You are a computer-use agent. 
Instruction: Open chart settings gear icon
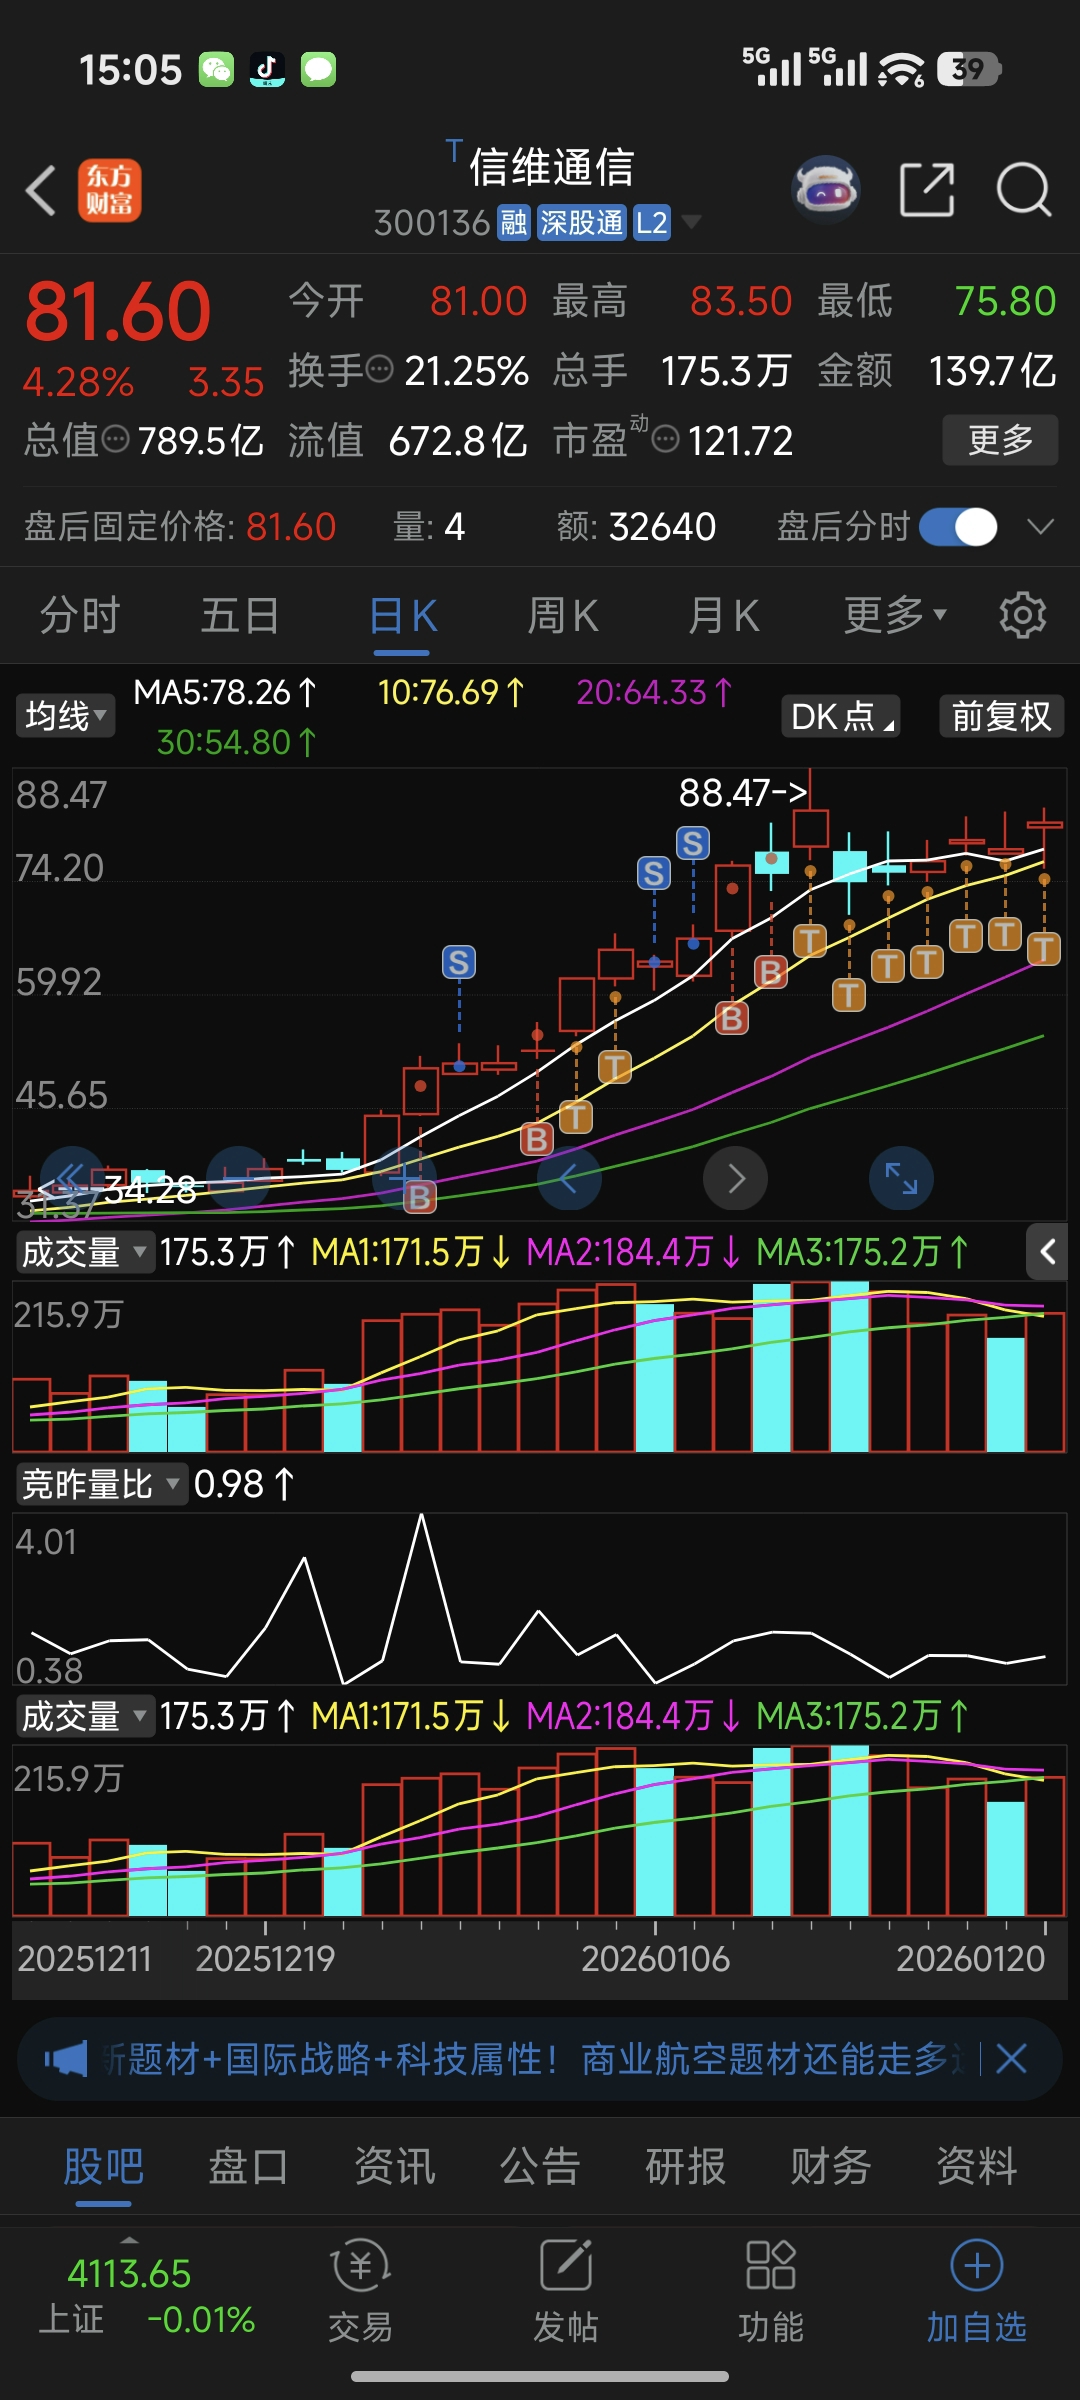point(1022,615)
